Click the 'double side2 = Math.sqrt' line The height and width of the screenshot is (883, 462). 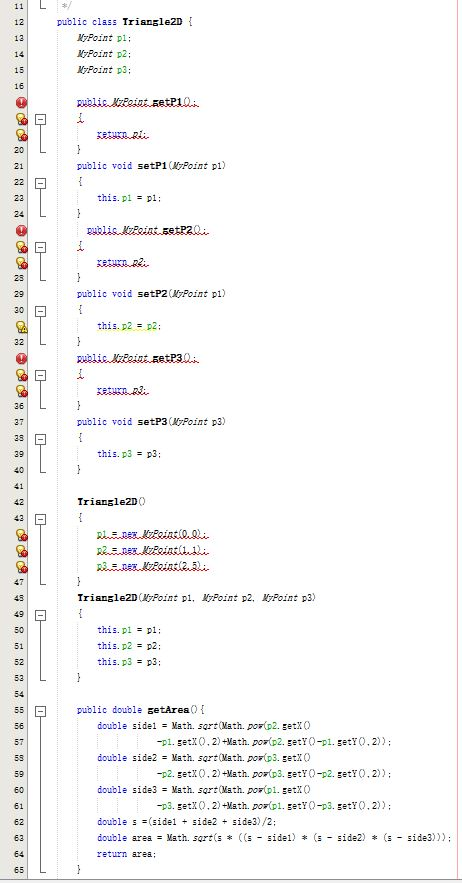(204, 758)
